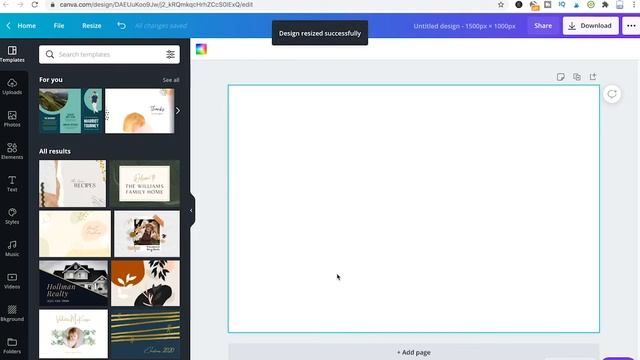This screenshot has width=640, height=360.
Task: Open template search filters icon
Action: point(170,54)
